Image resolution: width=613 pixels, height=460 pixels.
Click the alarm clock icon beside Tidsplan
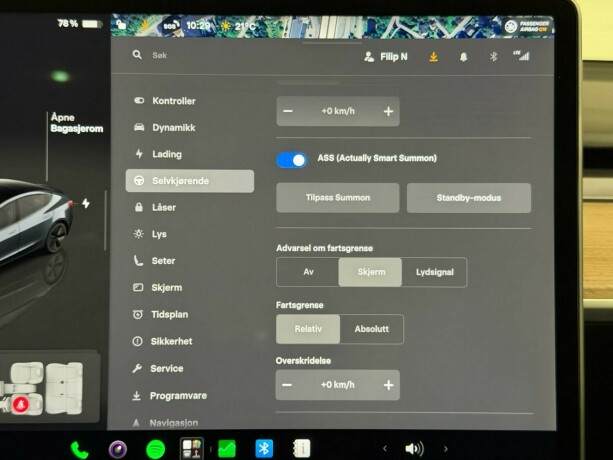138,314
